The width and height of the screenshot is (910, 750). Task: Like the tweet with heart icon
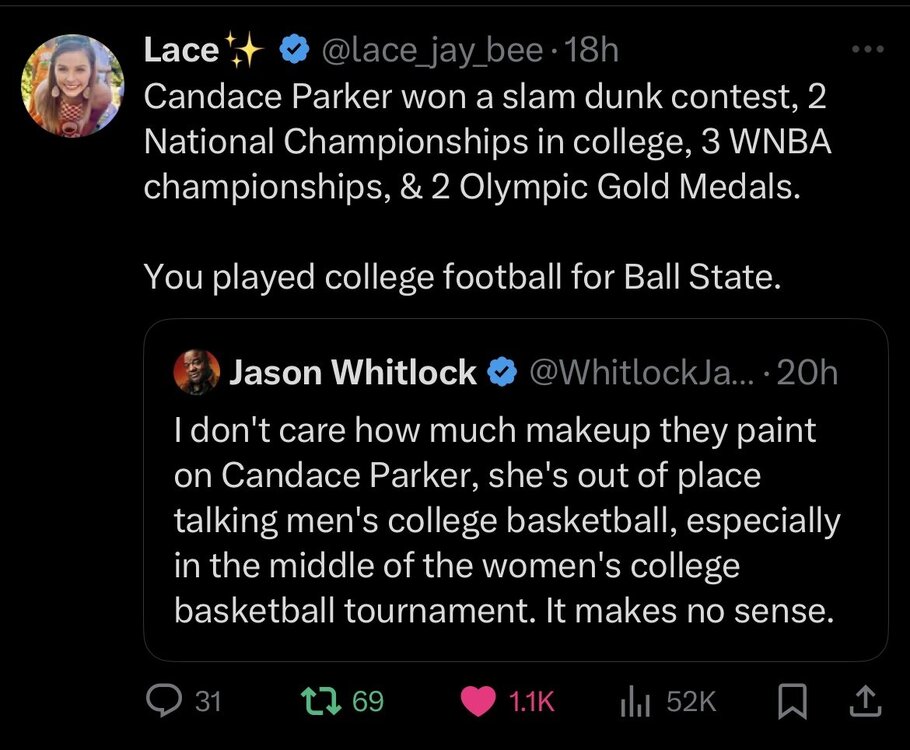(482, 702)
